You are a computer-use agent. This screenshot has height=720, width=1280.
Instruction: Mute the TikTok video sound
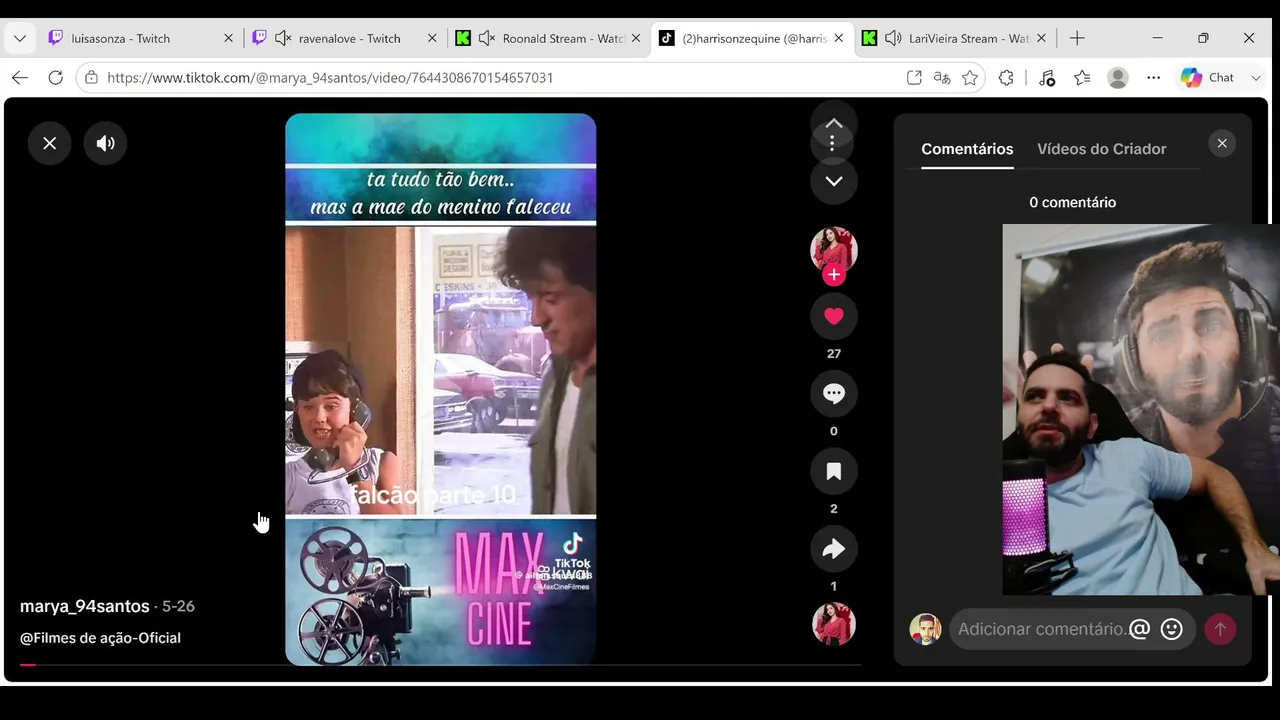[x=105, y=143]
